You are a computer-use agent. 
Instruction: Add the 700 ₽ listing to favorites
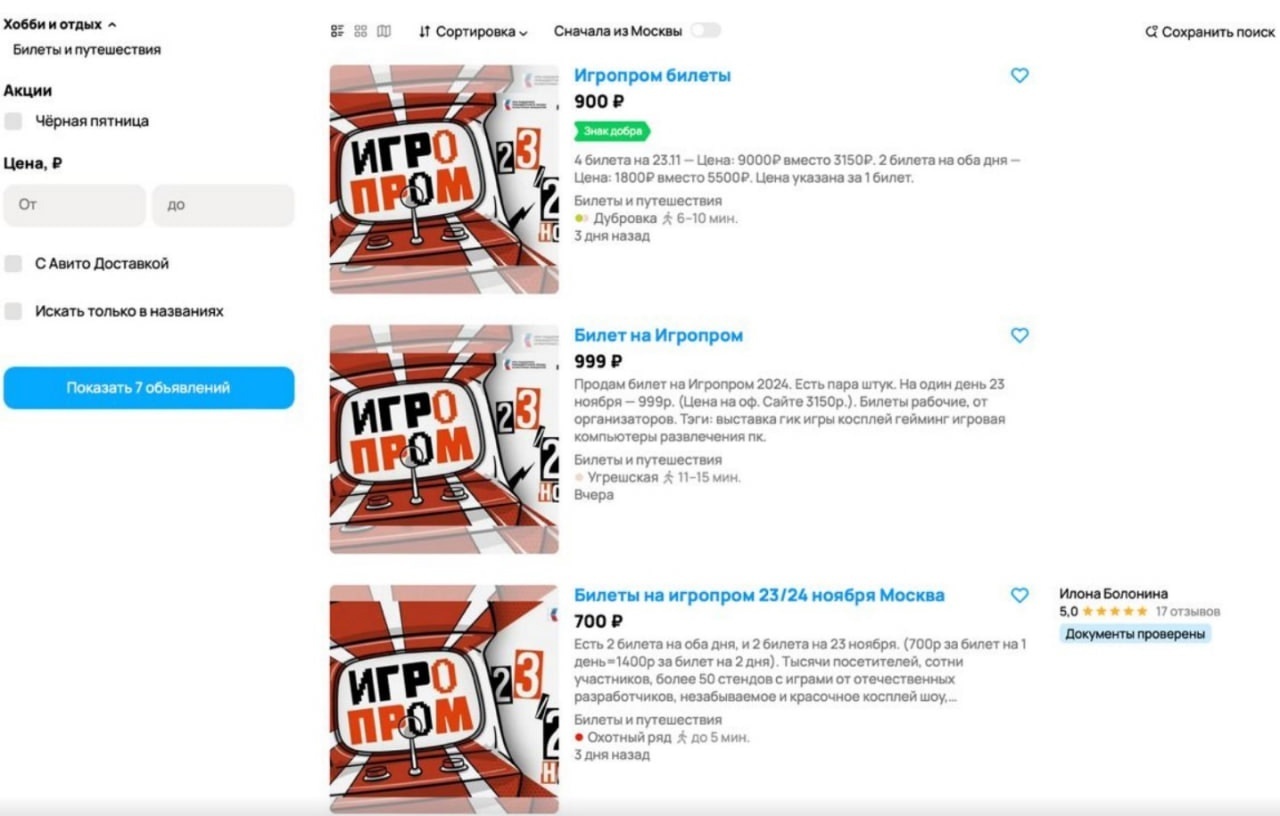pos(1019,595)
